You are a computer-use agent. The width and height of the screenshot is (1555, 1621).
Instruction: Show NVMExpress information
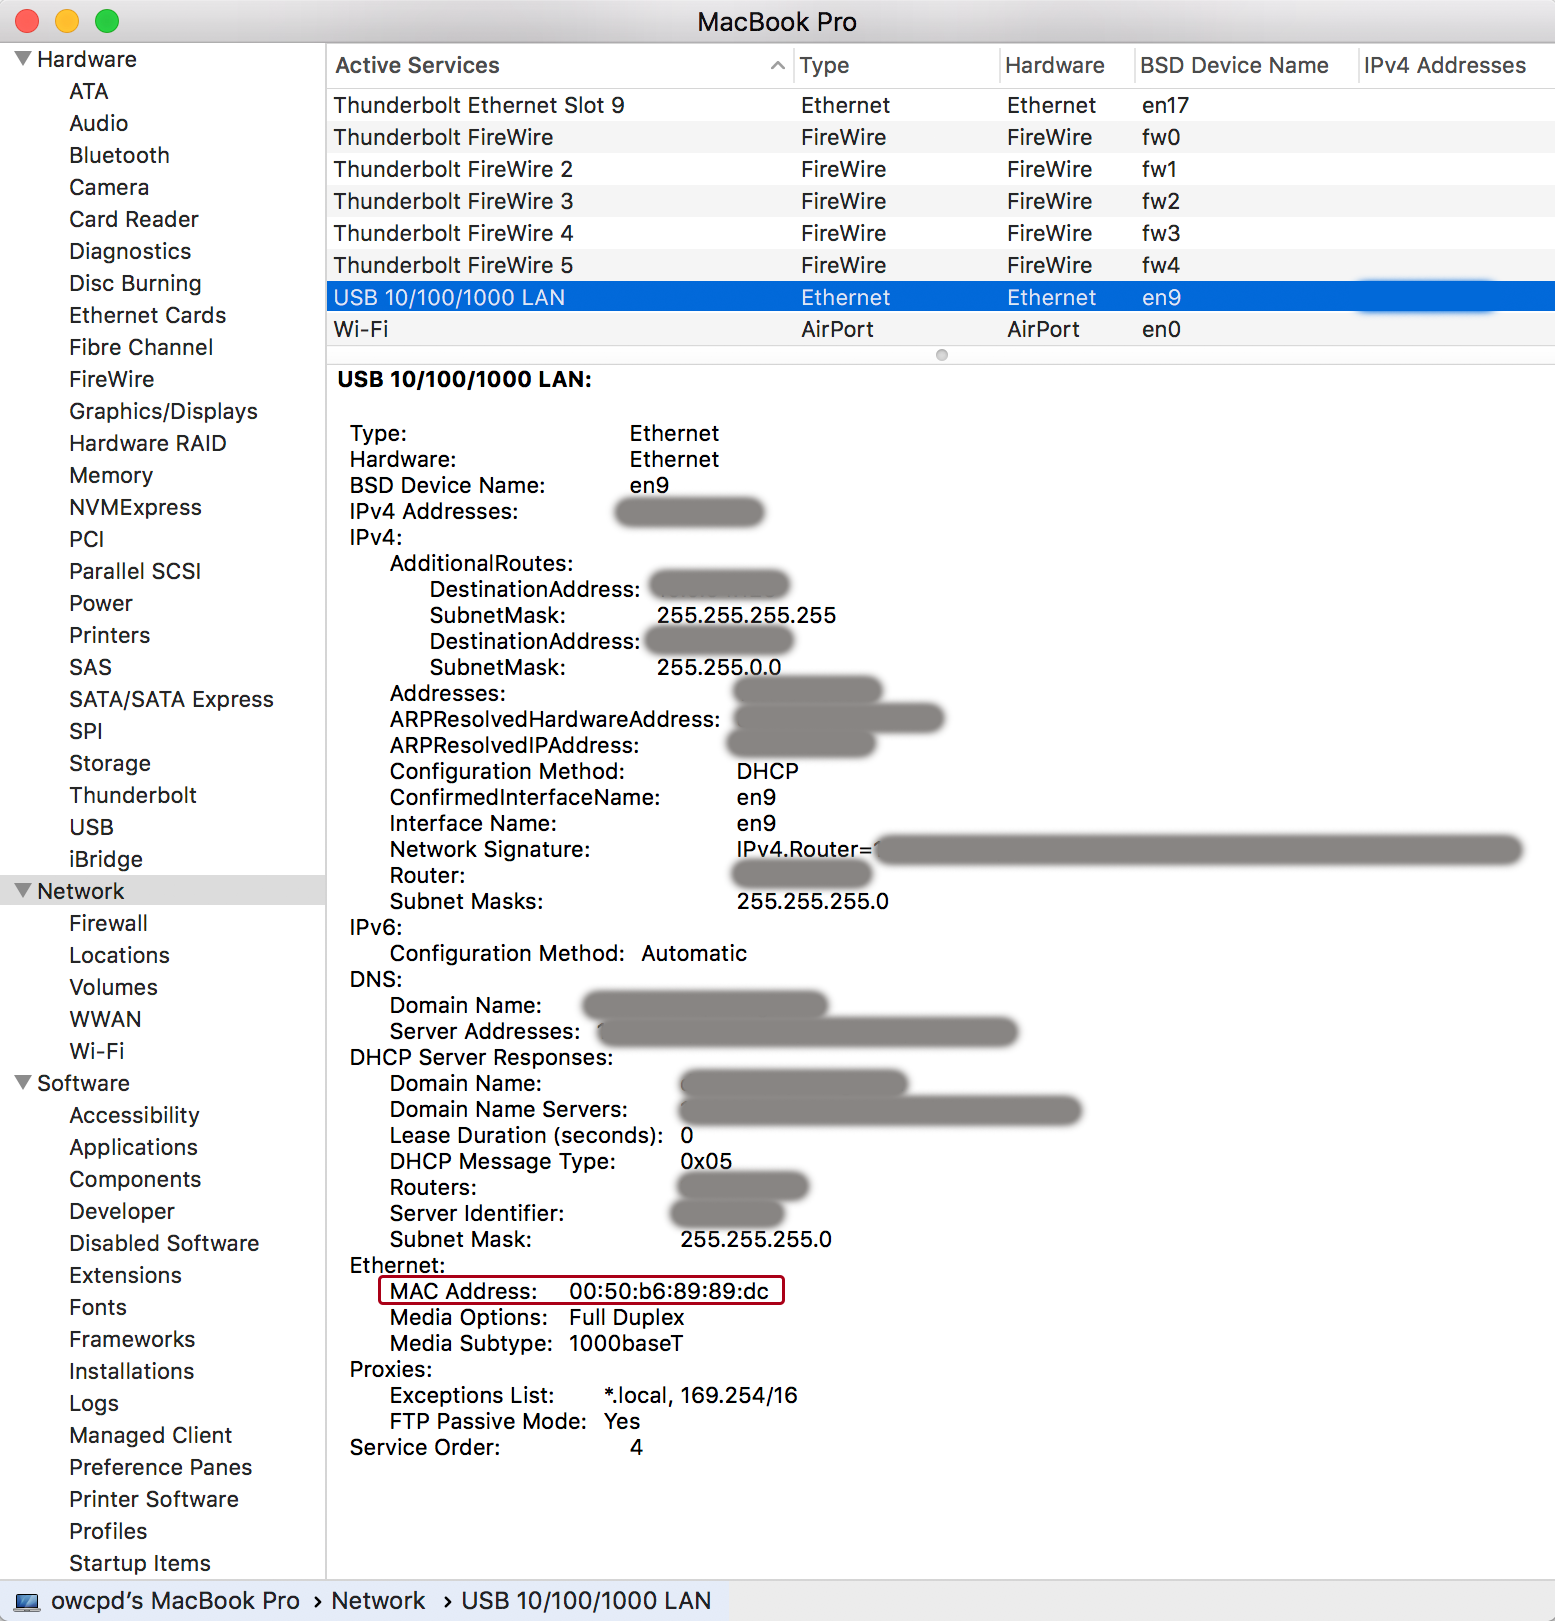point(135,507)
